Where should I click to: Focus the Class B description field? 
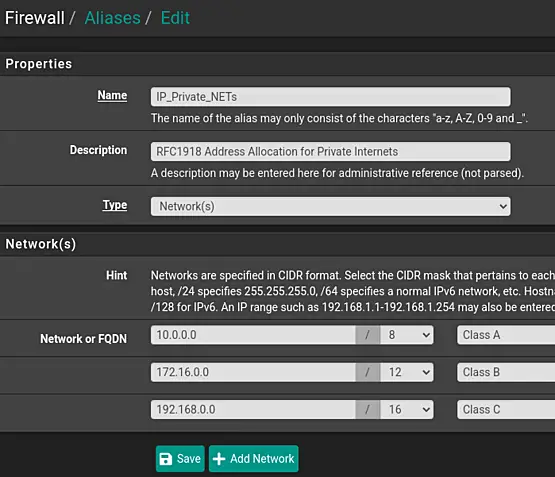(506, 372)
